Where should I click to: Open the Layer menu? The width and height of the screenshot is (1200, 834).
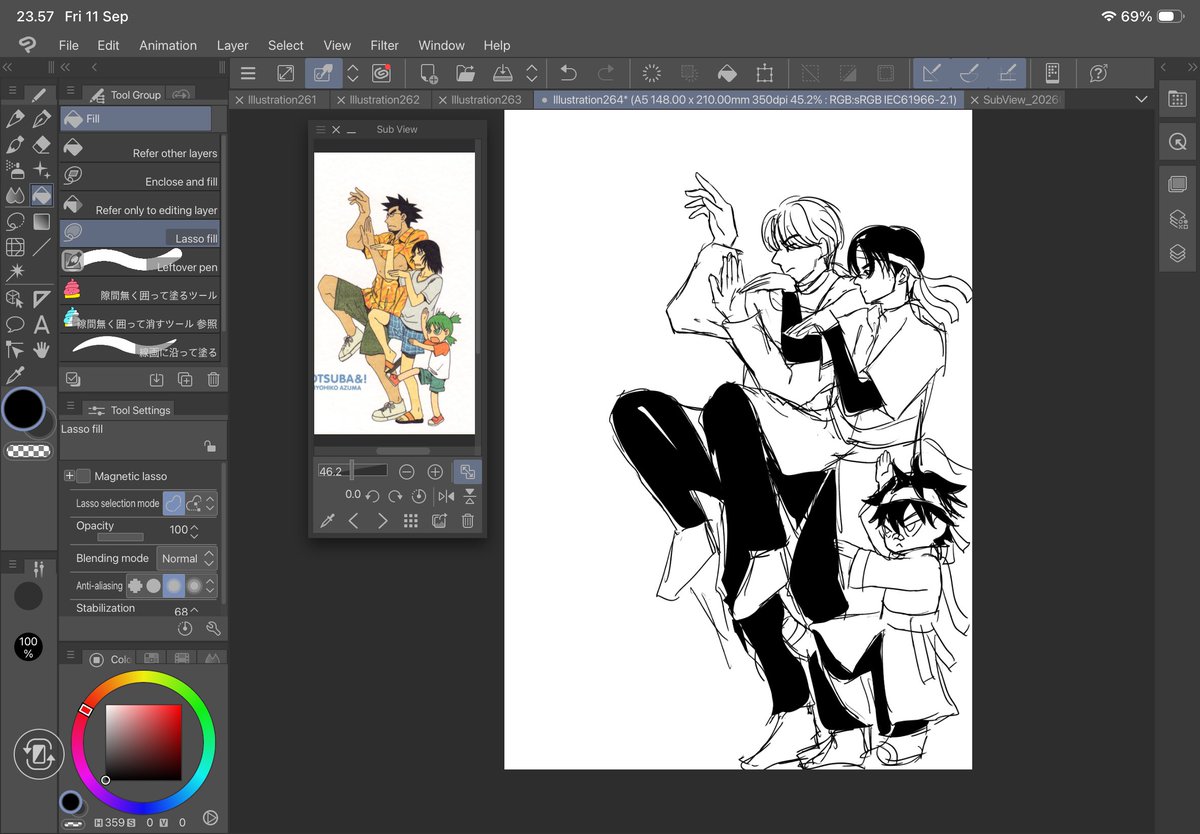[232, 45]
